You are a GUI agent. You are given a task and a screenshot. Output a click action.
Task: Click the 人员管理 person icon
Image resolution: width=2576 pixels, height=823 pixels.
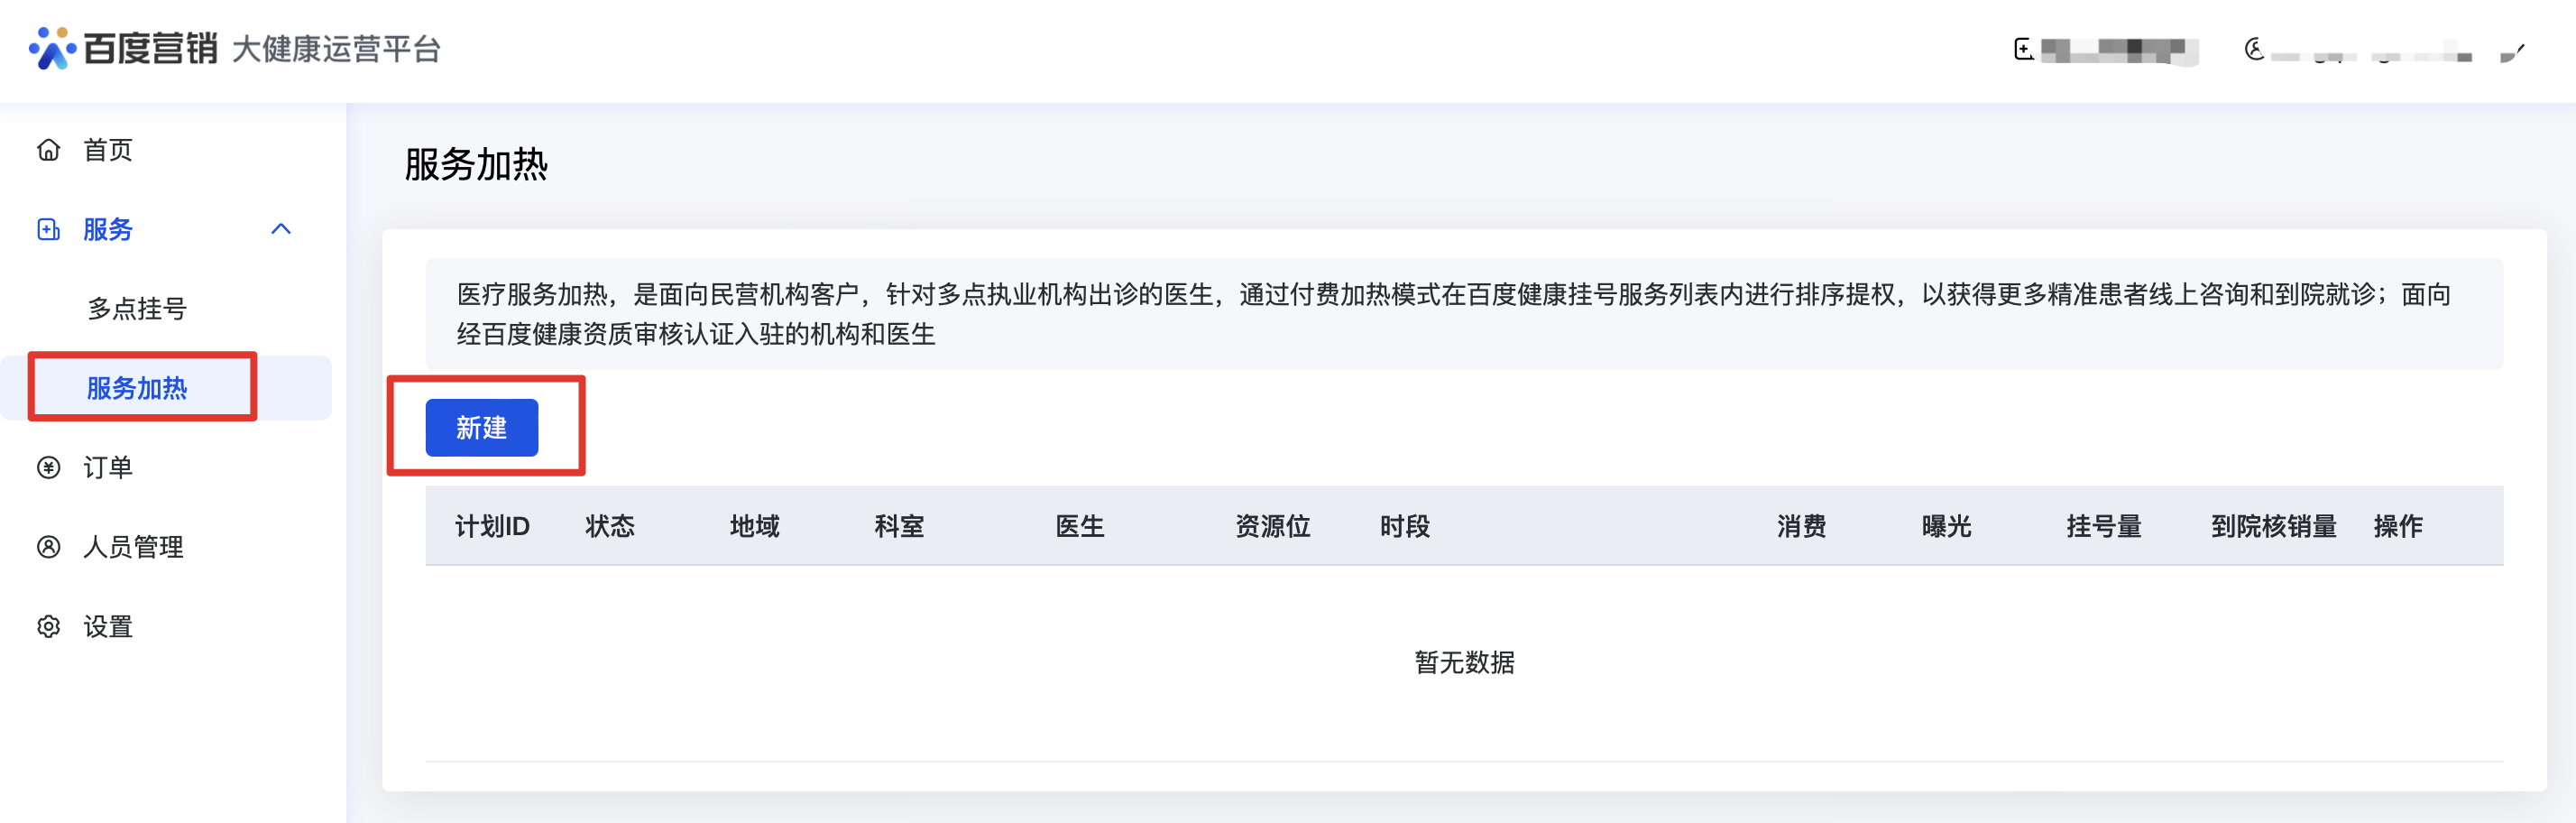coord(48,547)
